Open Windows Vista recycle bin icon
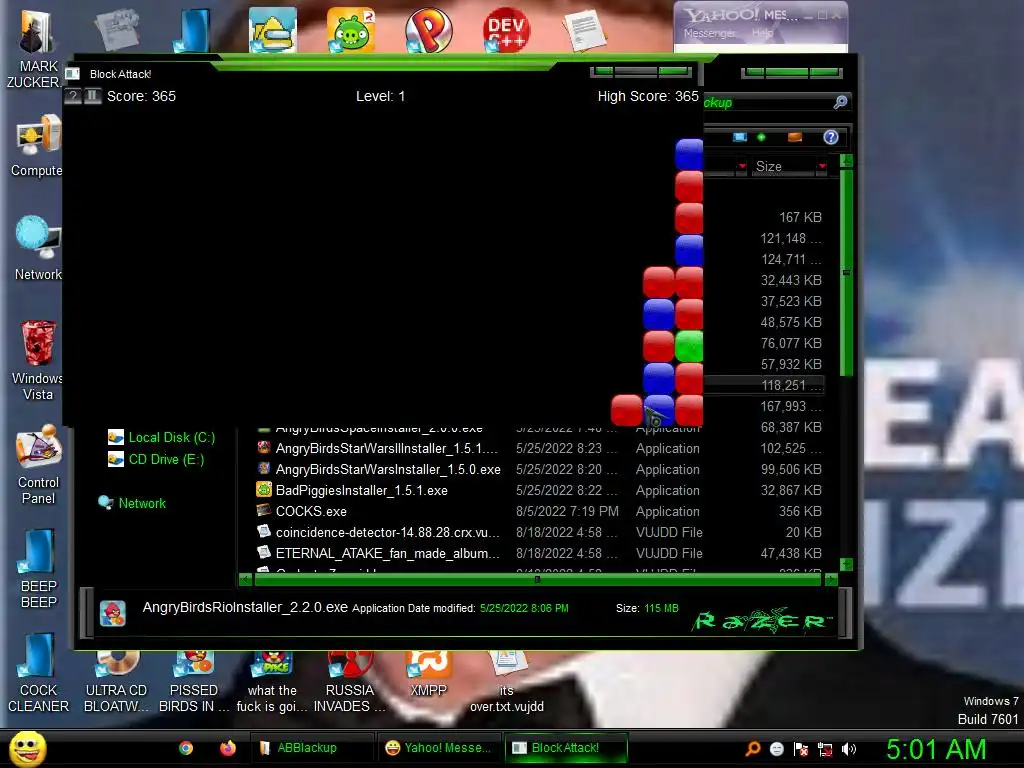 click(38, 360)
